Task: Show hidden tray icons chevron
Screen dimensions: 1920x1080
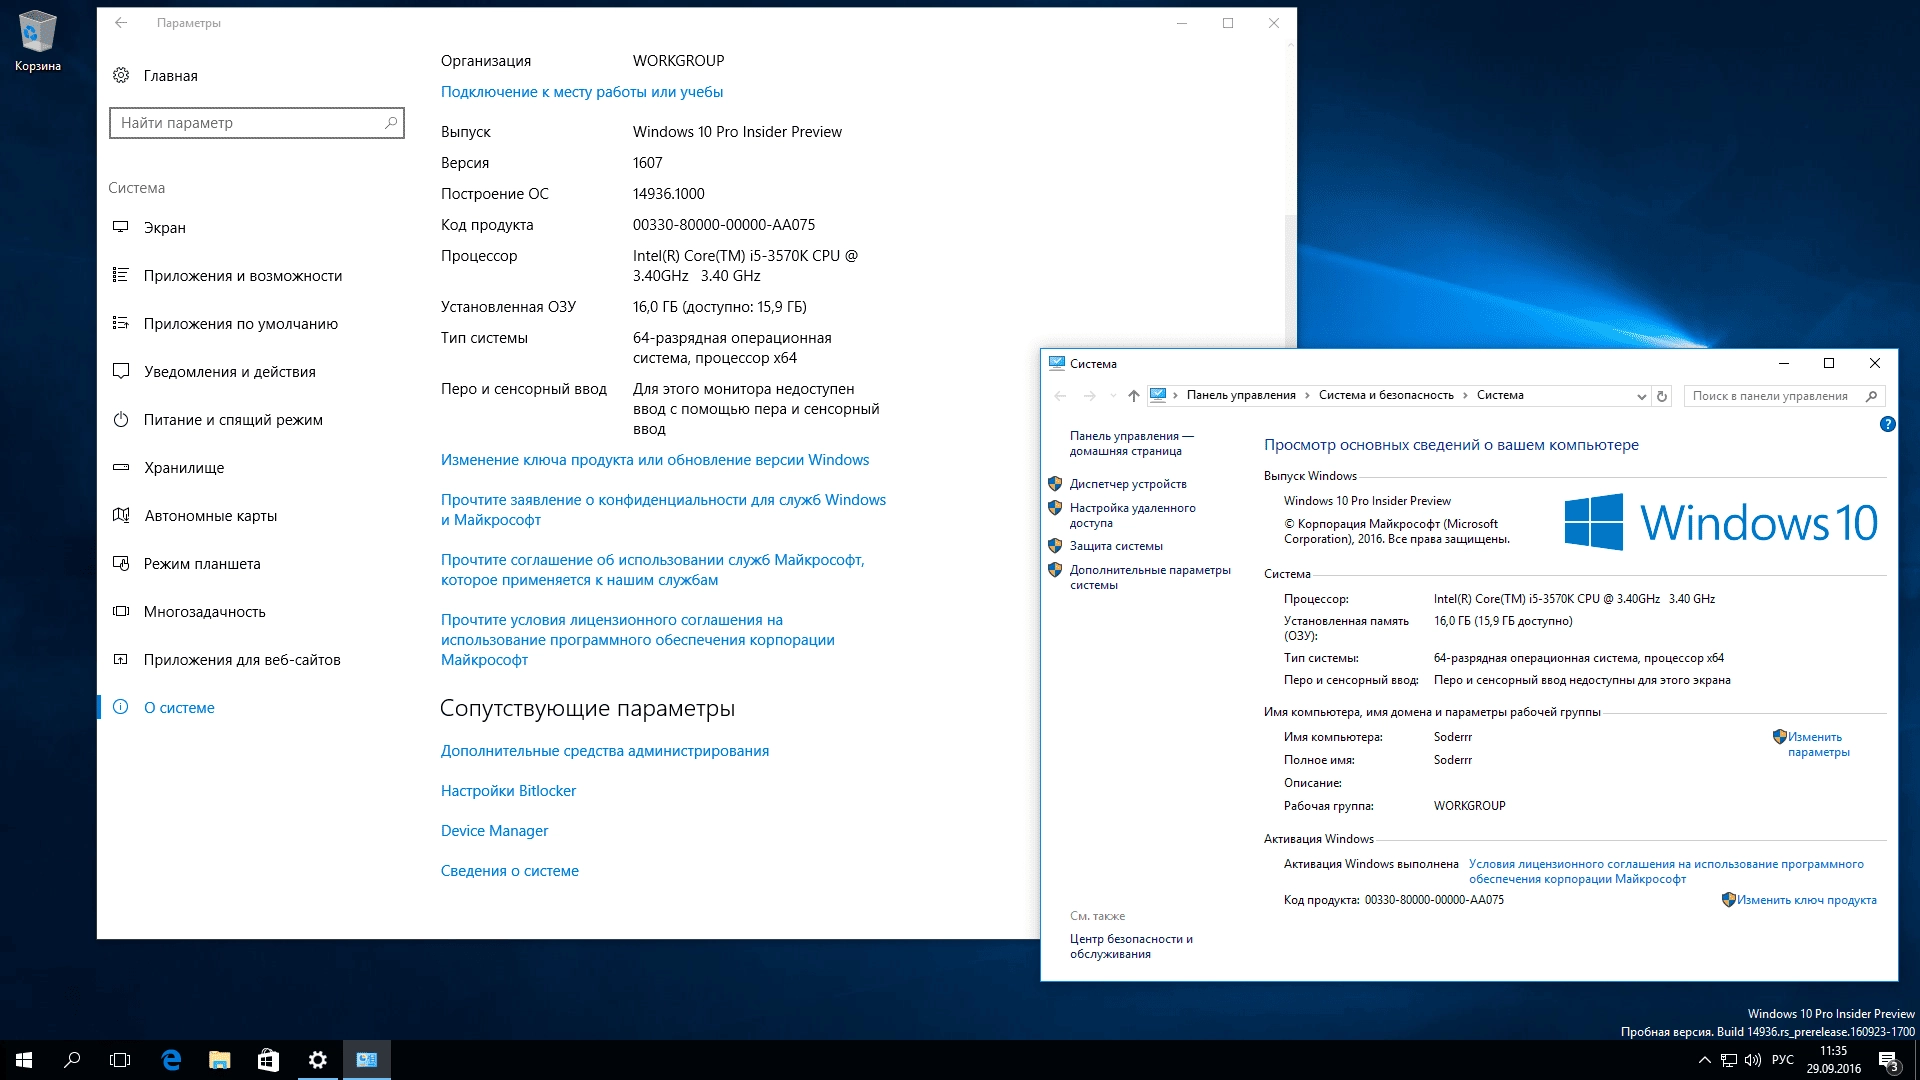Action: pos(1704,1060)
